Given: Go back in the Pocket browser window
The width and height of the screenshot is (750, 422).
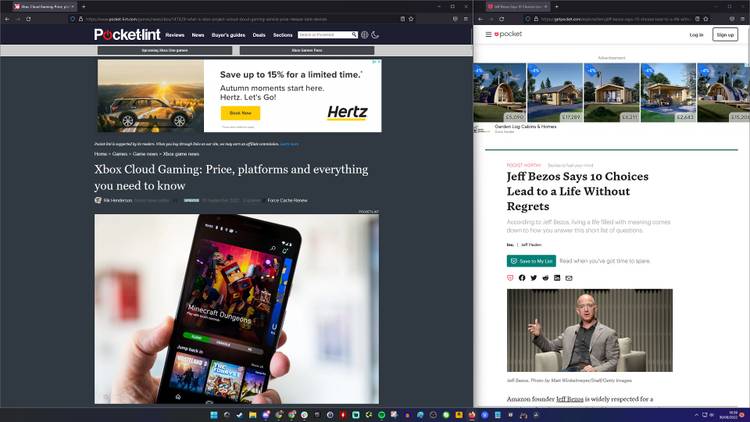Looking at the screenshot, I should point(481,19).
